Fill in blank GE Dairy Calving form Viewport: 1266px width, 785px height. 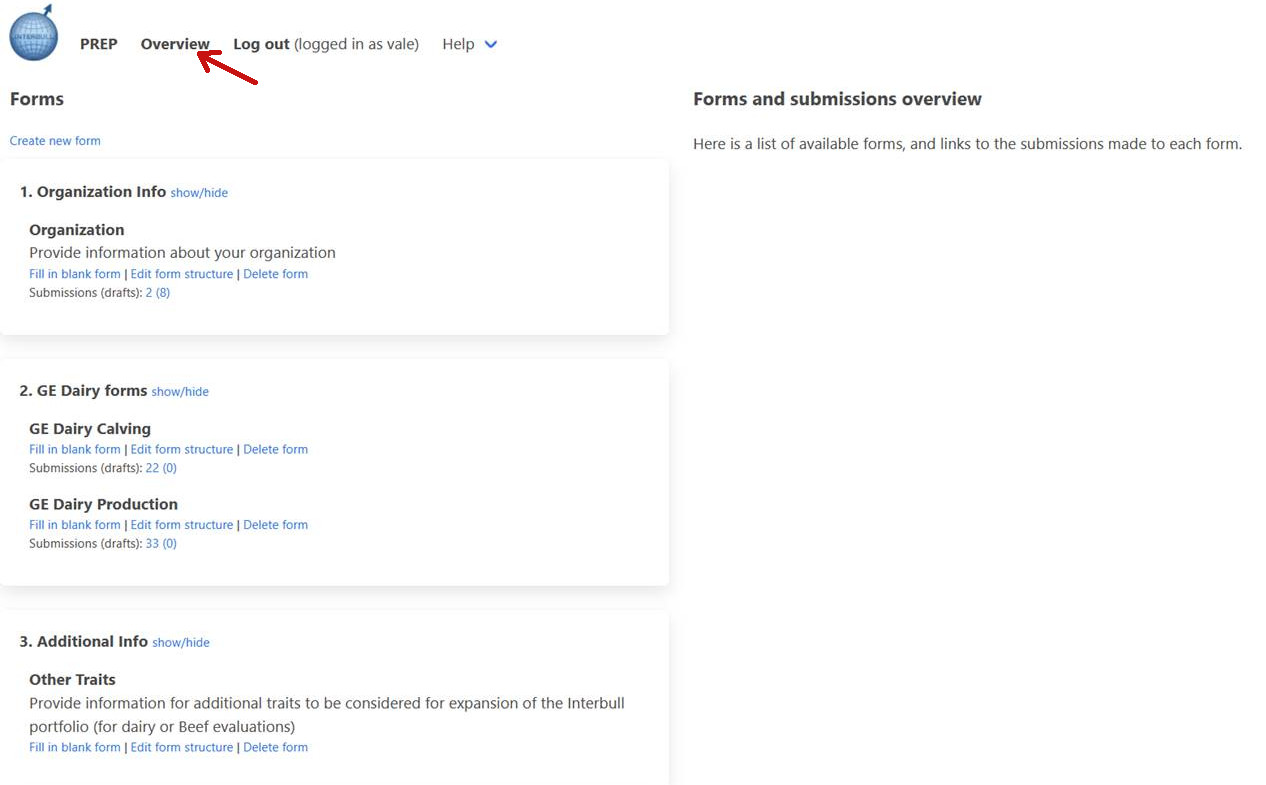point(75,449)
